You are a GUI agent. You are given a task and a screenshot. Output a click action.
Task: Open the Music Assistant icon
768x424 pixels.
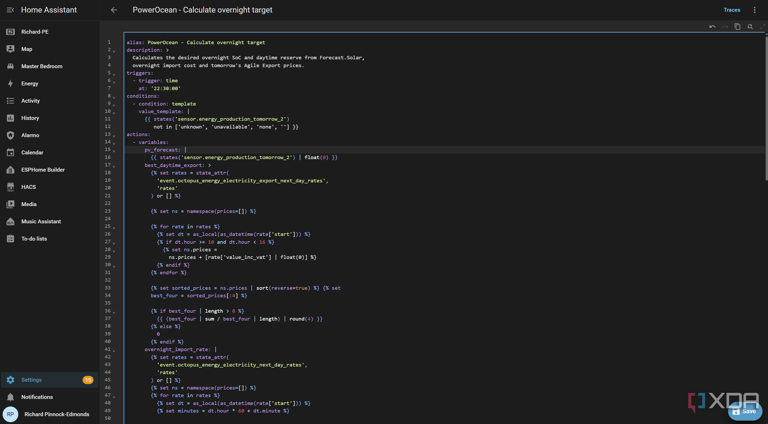click(10, 221)
